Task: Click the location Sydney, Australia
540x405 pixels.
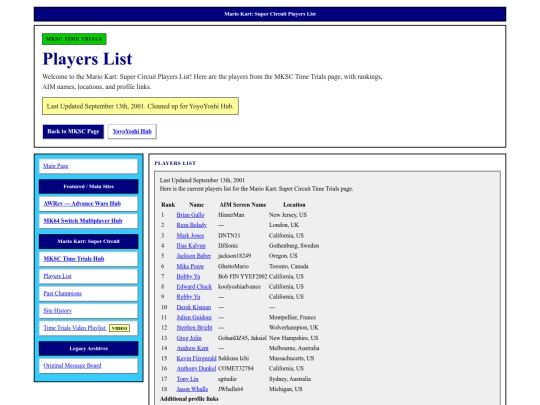Action: [290, 379]
